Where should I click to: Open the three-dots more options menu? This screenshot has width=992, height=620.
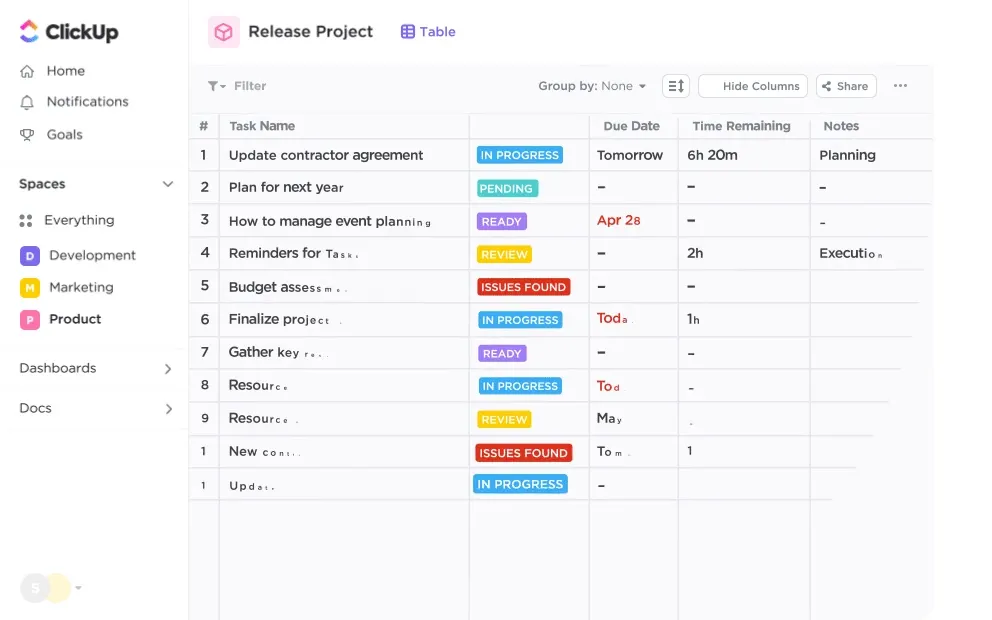(900, 85)
